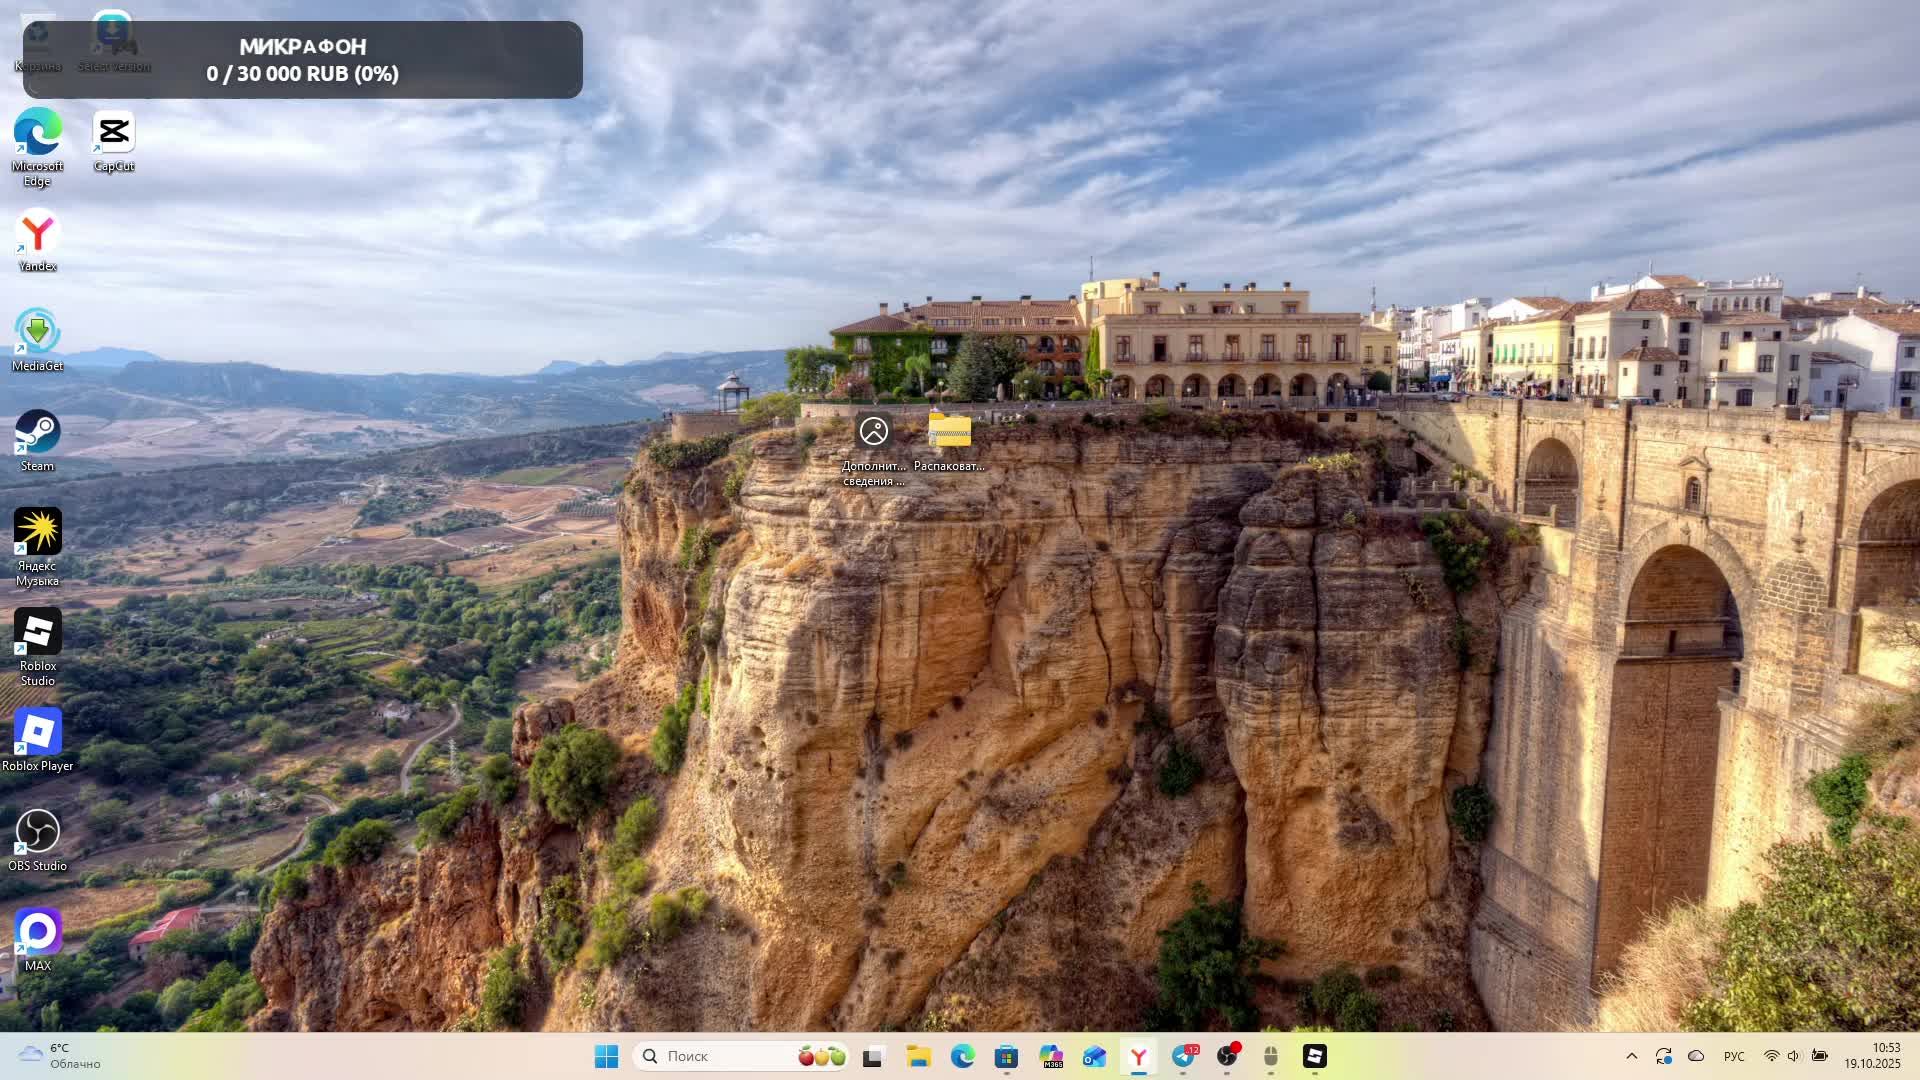Screen dimensions: 1920x1080
Task: Open the РУС input language switcher
Action: (1734, 1056)
